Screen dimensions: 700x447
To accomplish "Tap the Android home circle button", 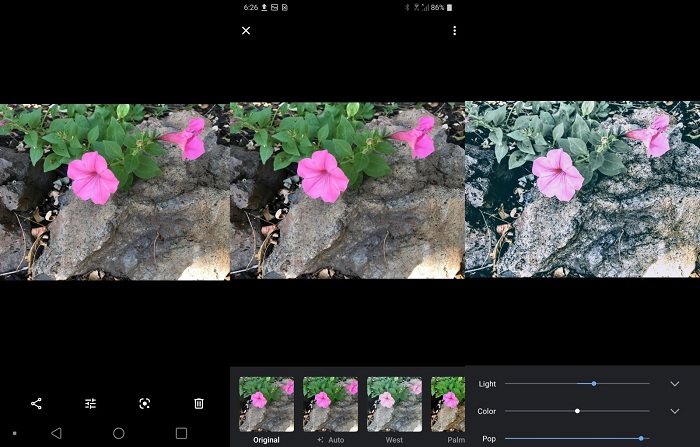I will point(119,433).
